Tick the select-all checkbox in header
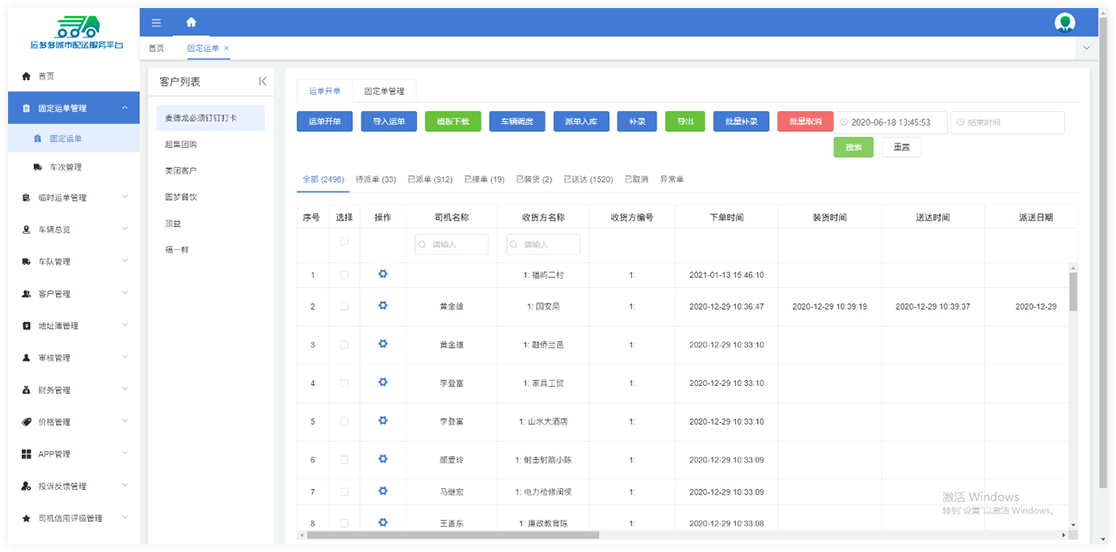 [344, 242]
